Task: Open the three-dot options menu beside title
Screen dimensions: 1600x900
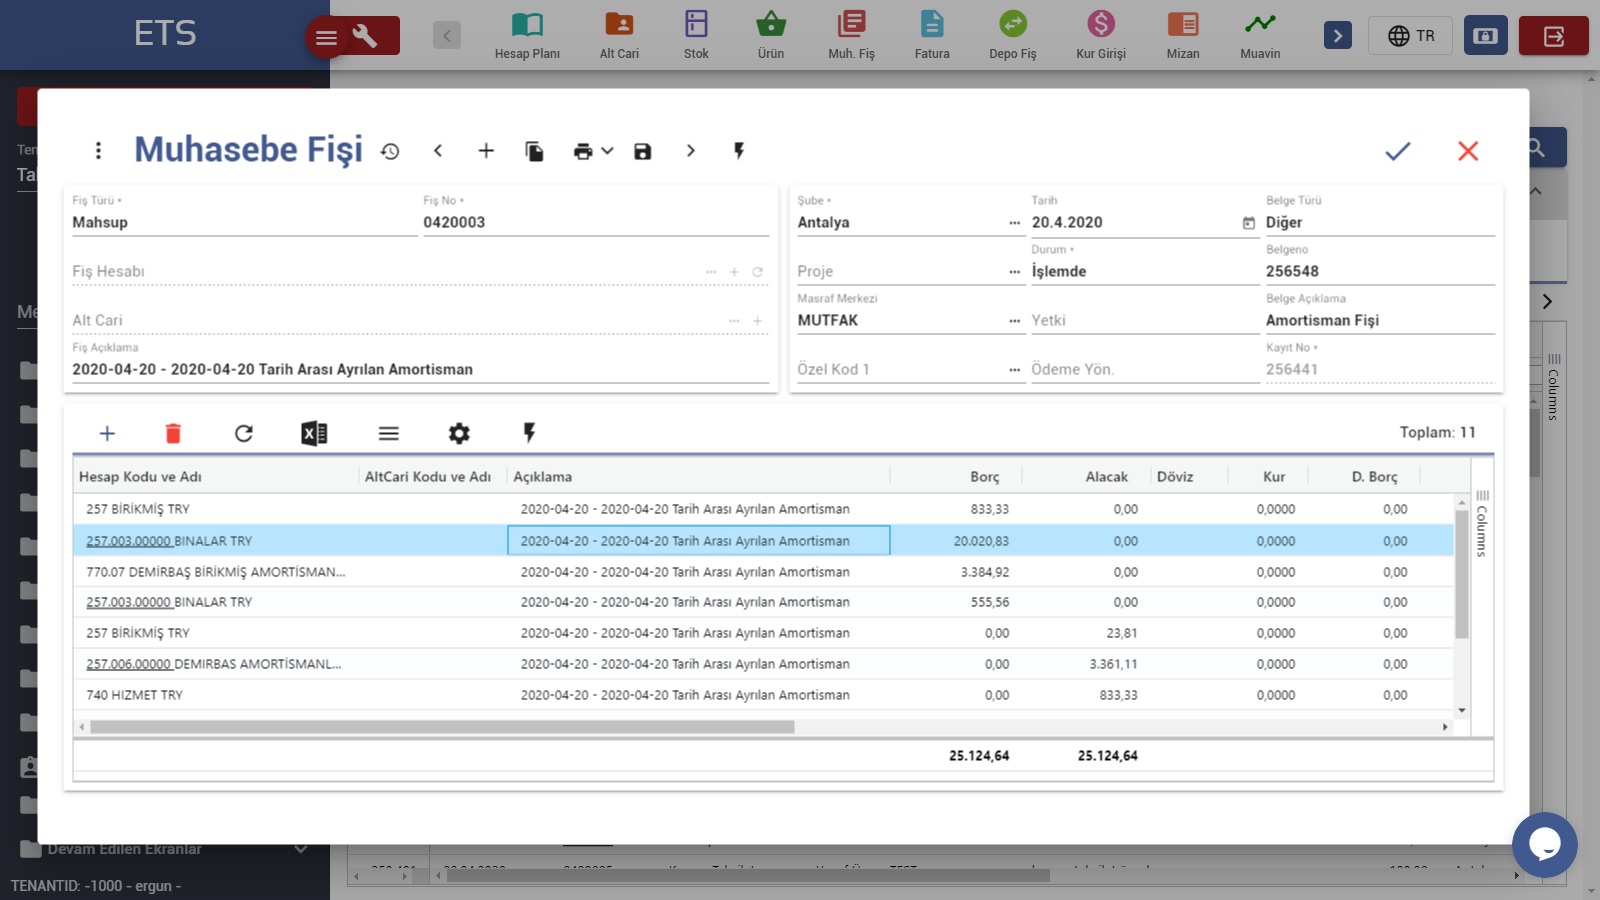Action: [98, 151]
